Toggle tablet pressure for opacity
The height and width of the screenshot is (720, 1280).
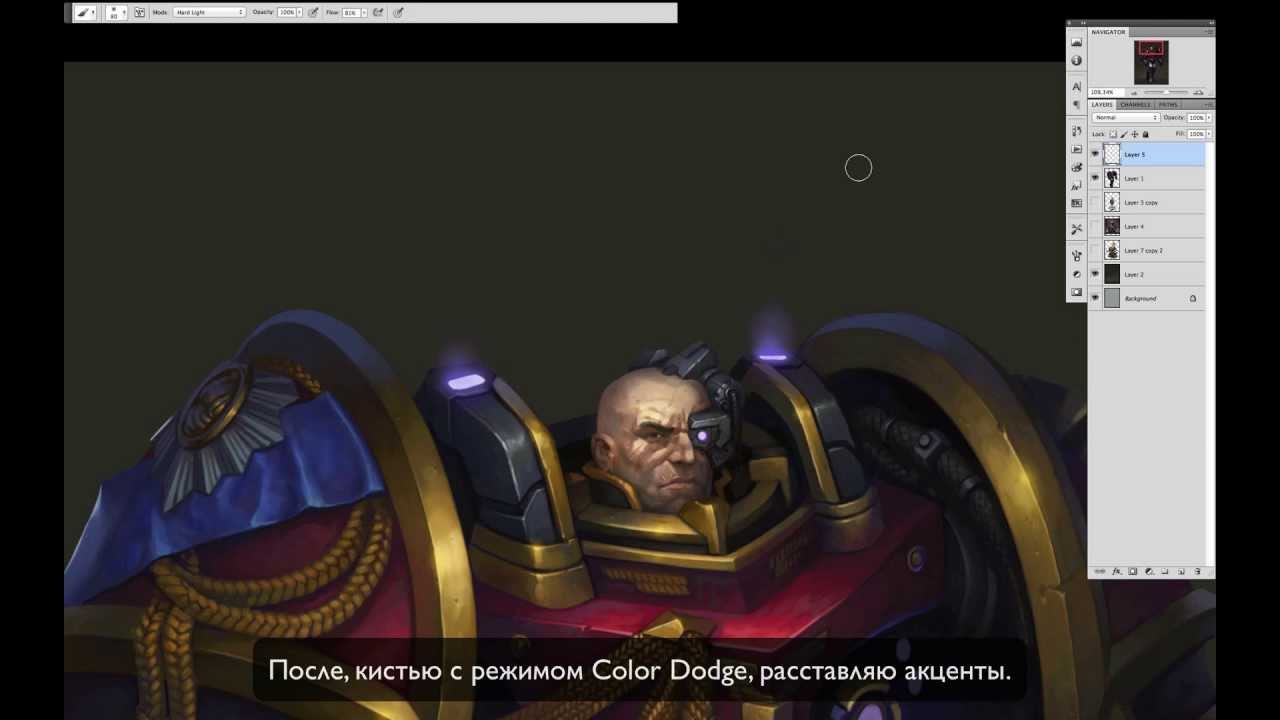click(313, 12)
